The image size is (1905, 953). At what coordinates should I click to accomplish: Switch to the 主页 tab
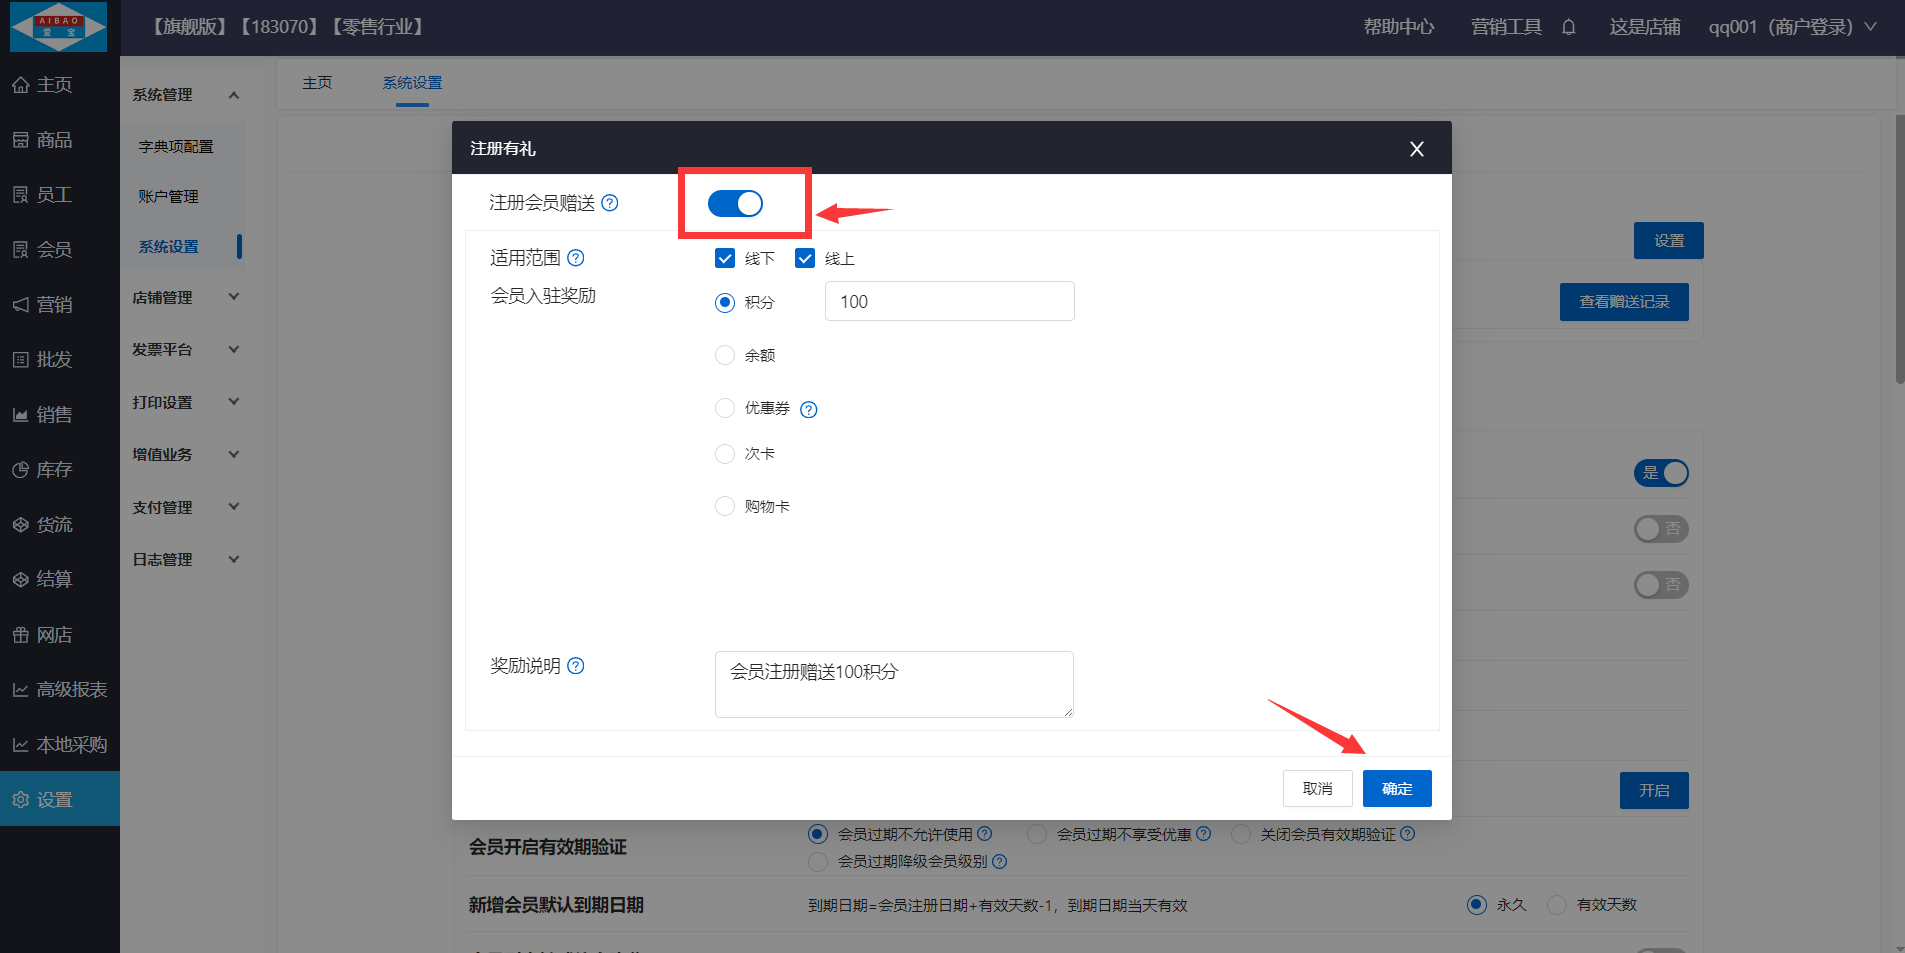pyautogui.click(x=317, y=83)
